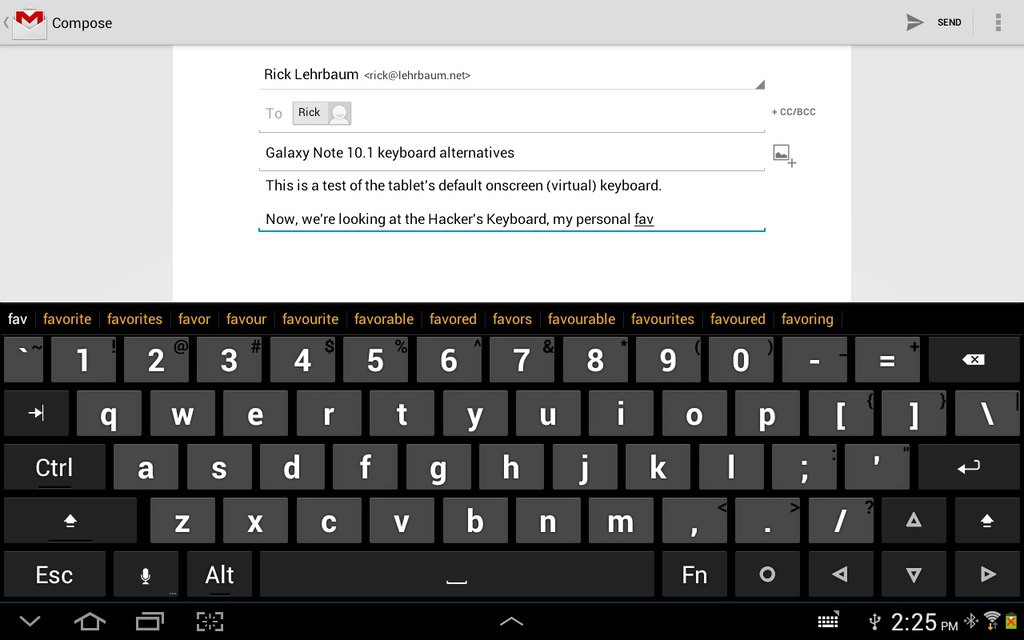
Task: Choose the suggestion "favorites"
Action: [135, 319]
